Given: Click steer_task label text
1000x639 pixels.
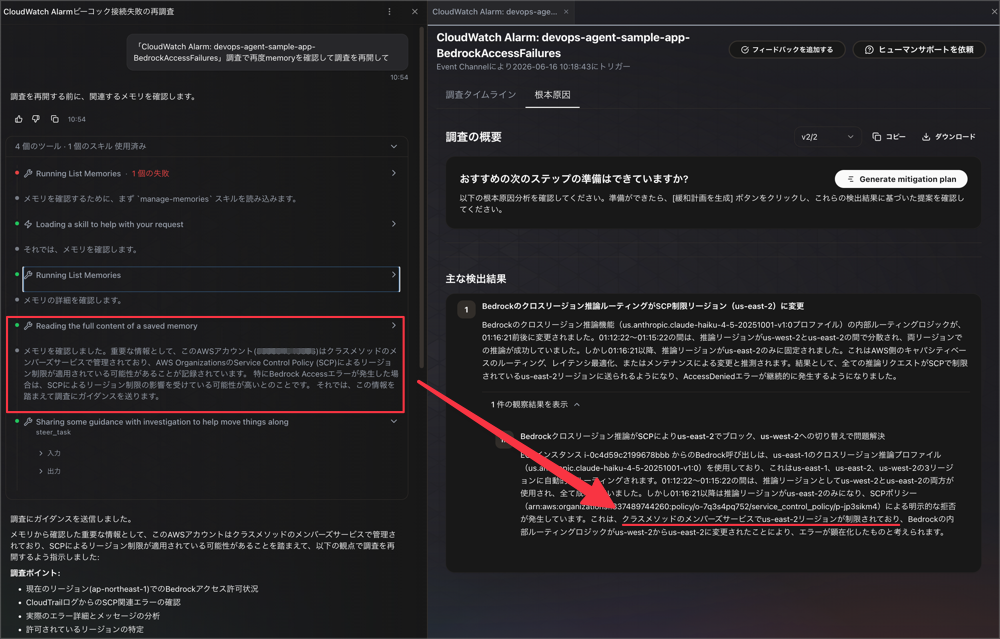Looking at the screenshot, I should click(54, 432).
